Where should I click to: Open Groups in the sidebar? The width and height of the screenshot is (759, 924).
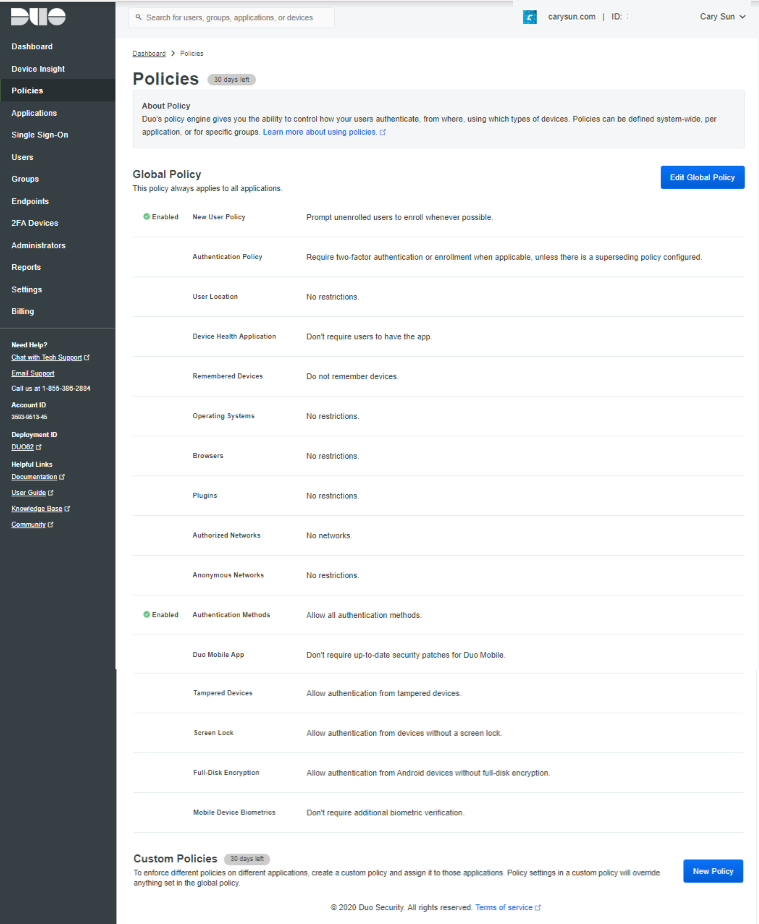[x=25, y=179]
